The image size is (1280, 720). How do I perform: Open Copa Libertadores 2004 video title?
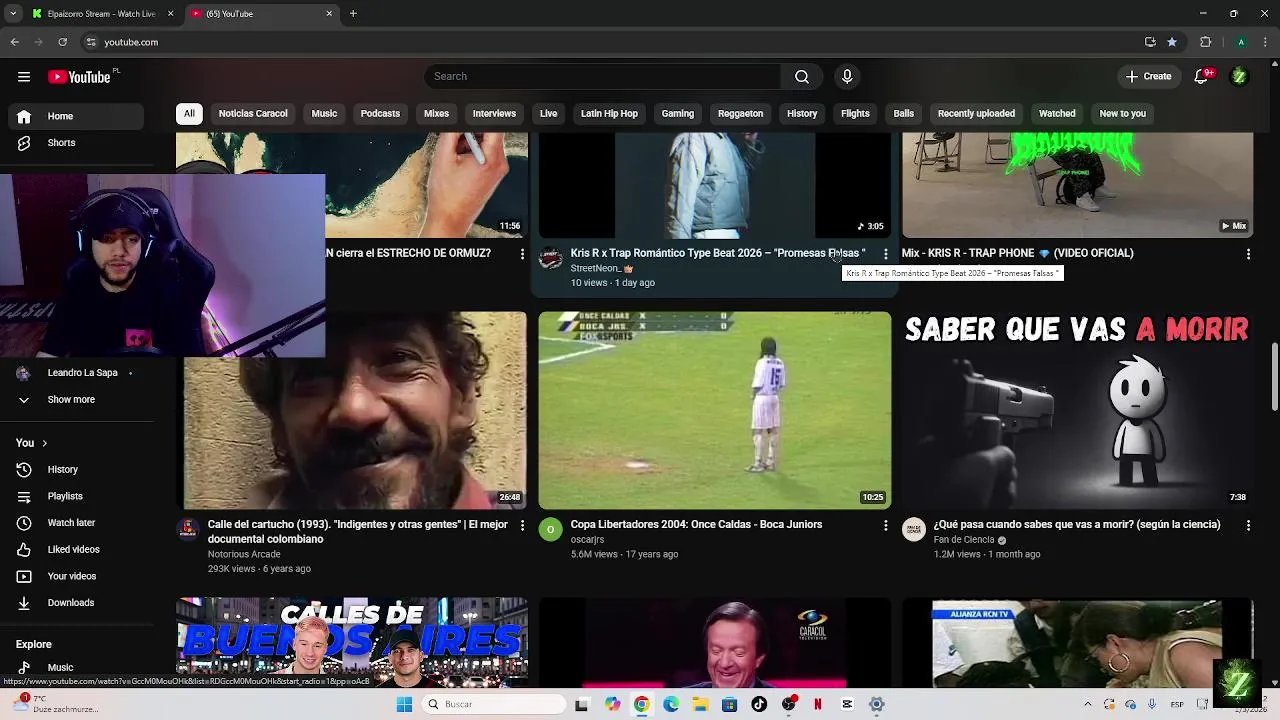click(x=696, y=525)
